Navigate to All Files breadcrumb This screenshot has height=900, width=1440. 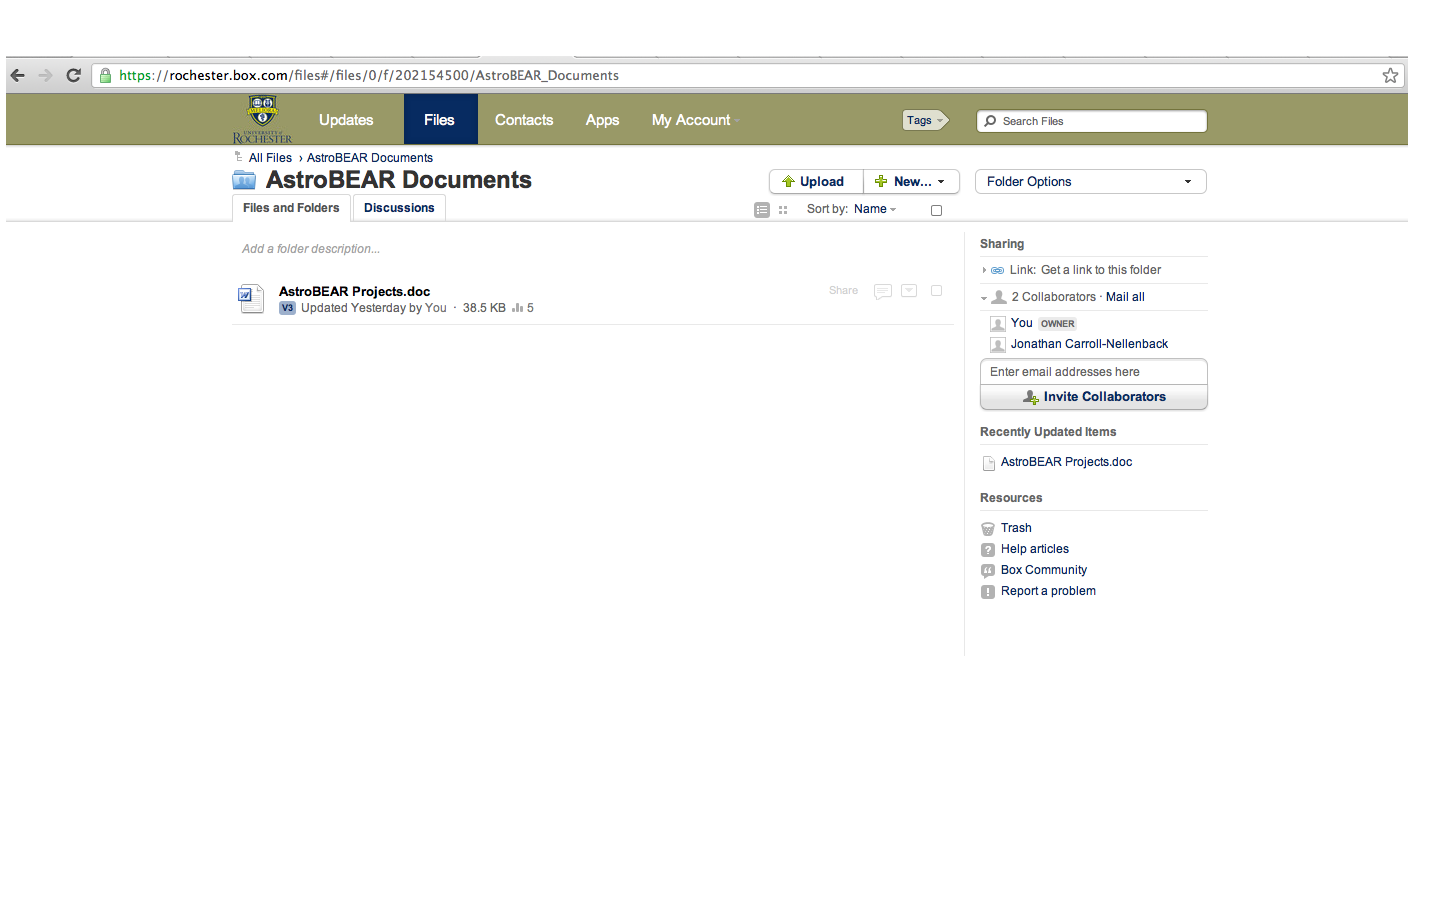(270, 158)
